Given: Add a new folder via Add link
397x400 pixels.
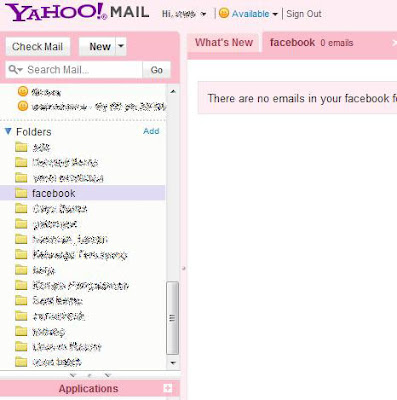Looking at the screenshot, I should coord(151,131).
